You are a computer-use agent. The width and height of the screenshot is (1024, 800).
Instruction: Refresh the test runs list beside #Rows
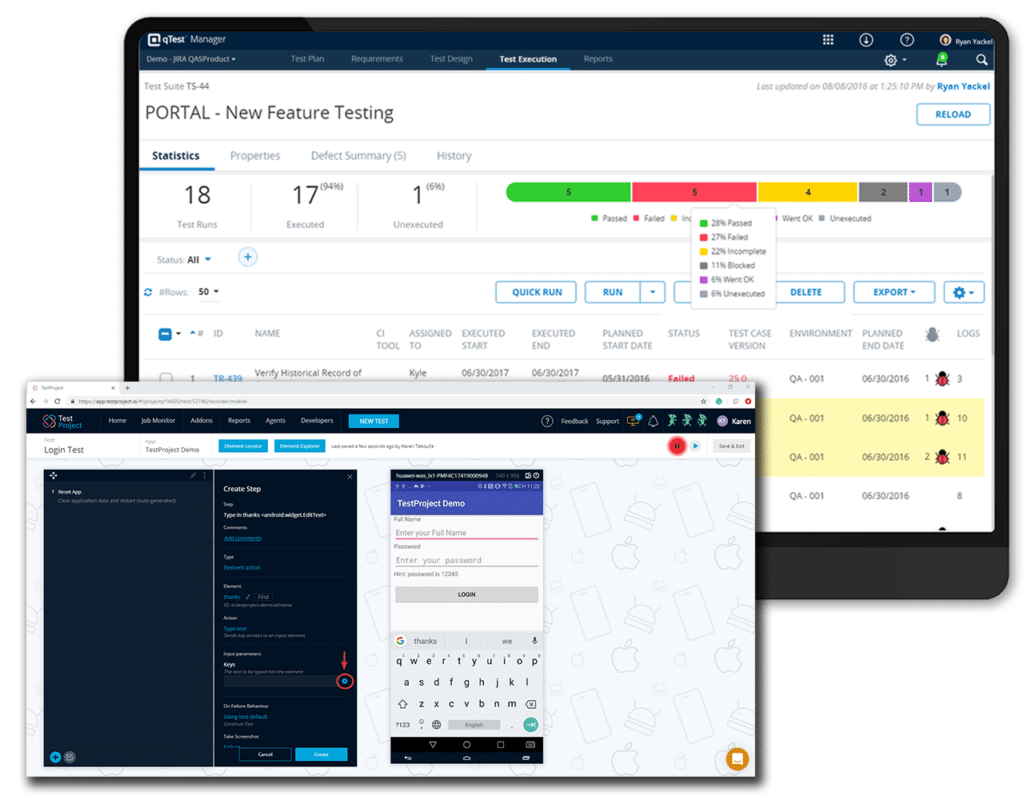click(x=148, y=292)
